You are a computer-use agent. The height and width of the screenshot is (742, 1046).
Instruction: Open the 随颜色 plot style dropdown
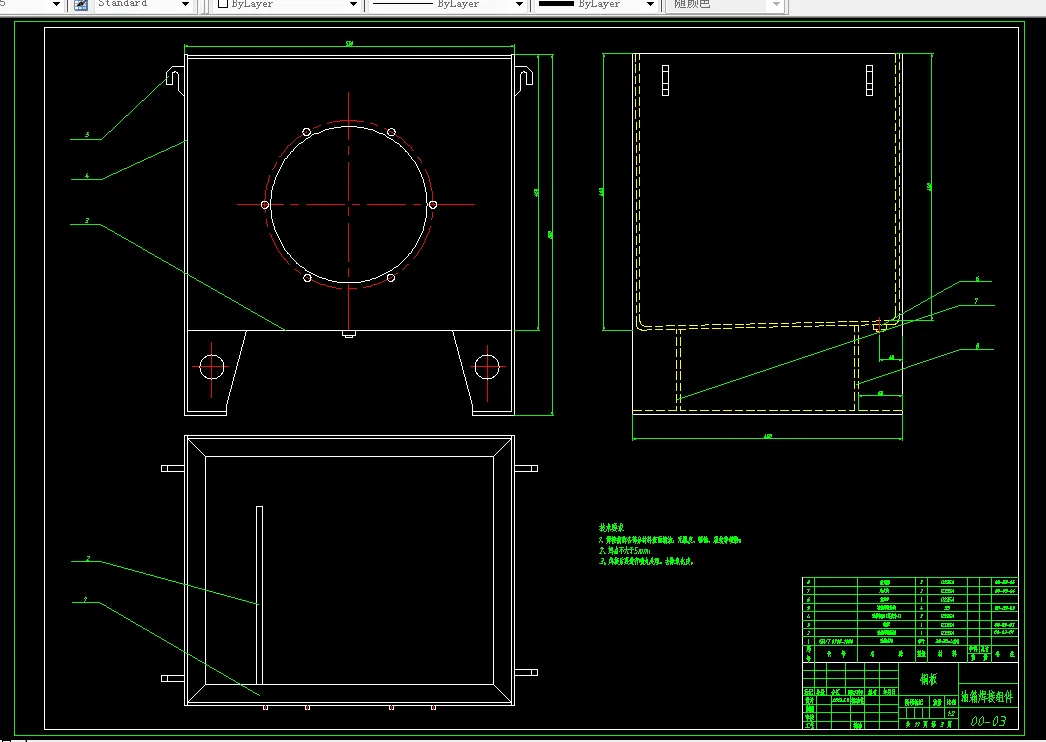pyautogui.click(x=726, y=5)
